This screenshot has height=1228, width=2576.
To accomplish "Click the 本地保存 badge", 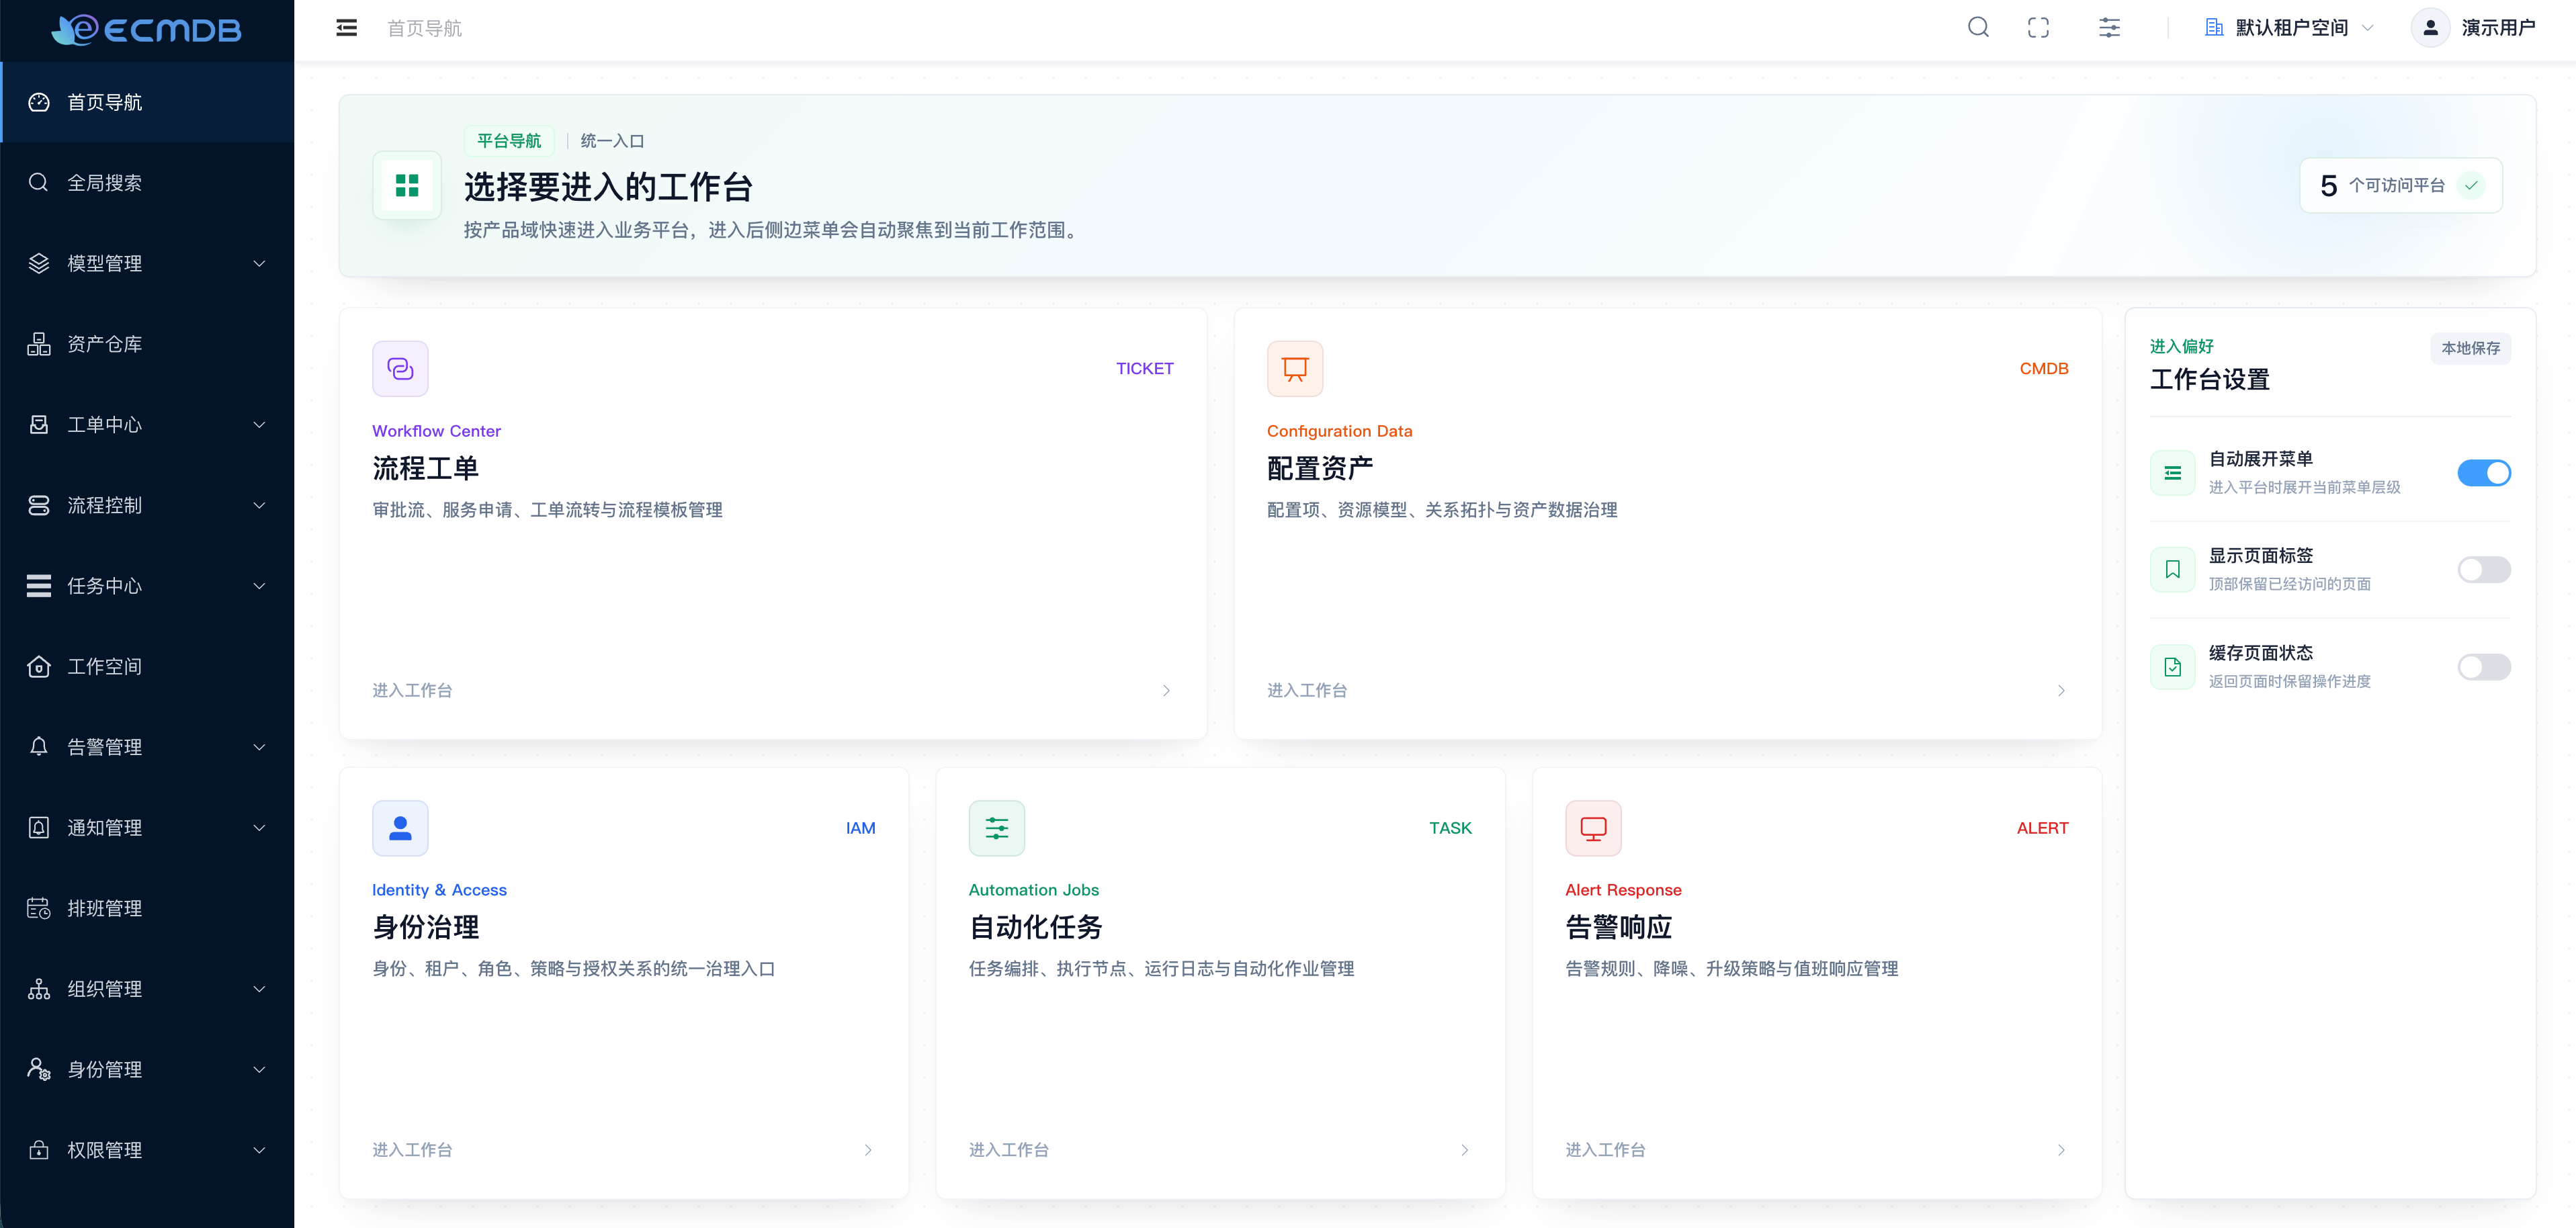I will [2470, 348].
